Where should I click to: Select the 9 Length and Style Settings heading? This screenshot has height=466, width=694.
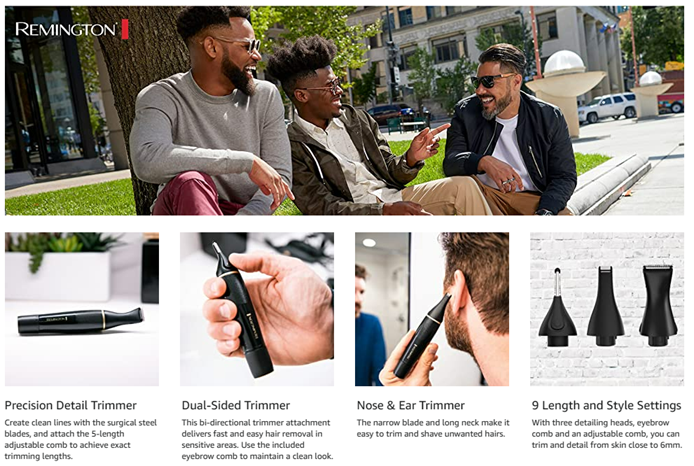(606, 405)
